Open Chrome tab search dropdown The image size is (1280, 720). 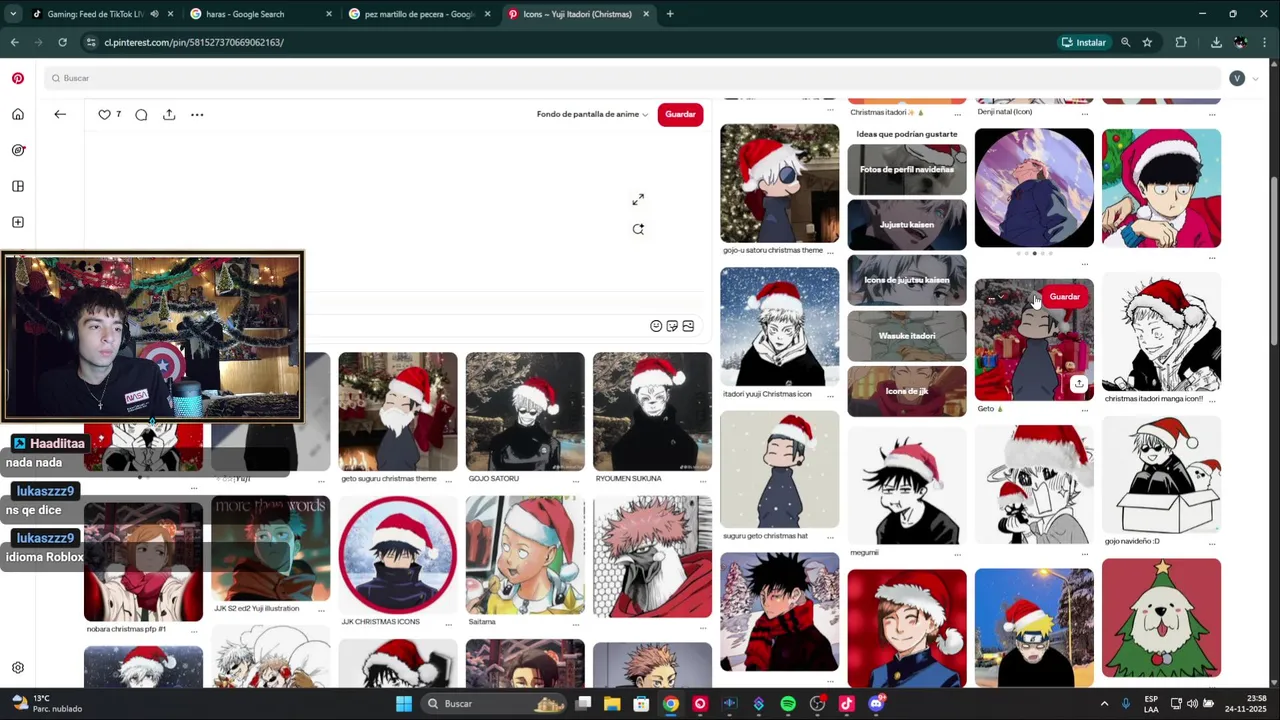[x=13, y=14]
